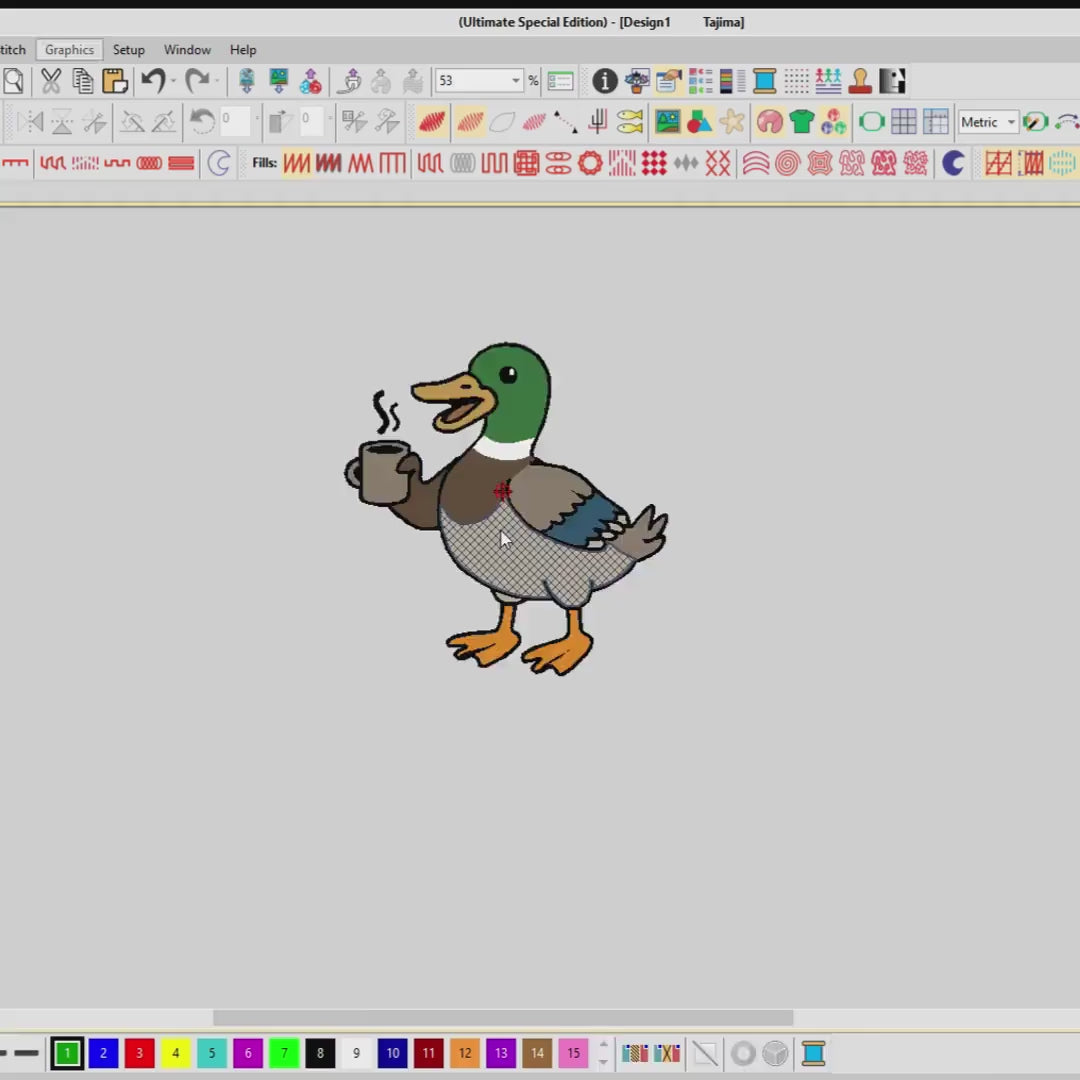This screenshot has height=1080, width=1080.
Task: Open the Setup menu
Action: point(128,50)
